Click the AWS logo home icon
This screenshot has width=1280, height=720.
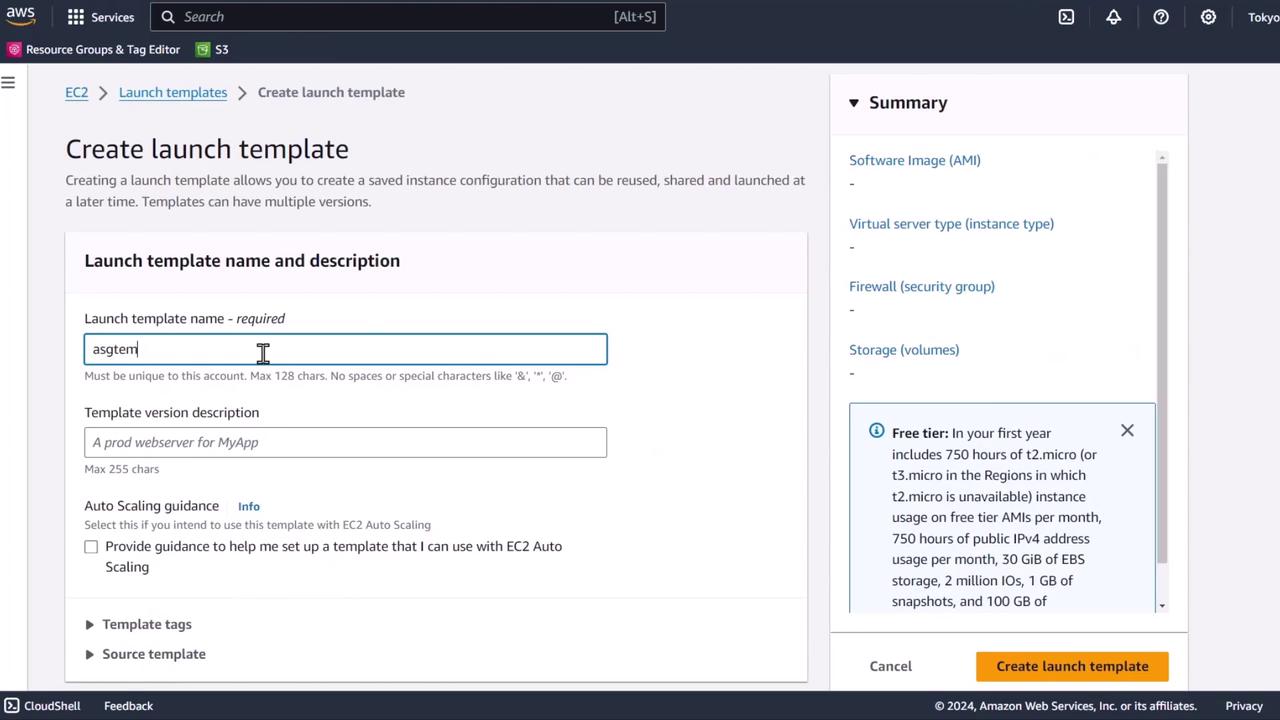[21, 16]
